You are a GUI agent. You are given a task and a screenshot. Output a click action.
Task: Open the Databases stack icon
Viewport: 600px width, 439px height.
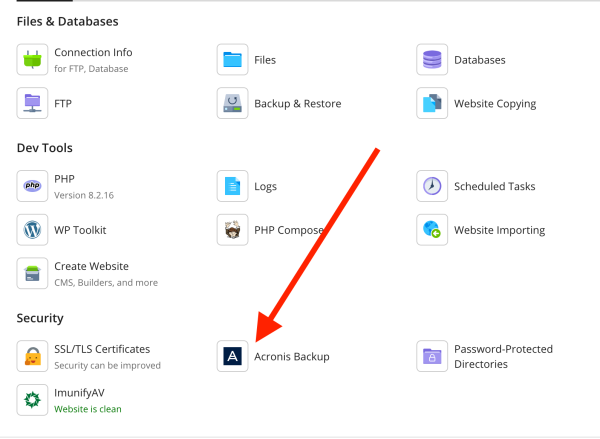click(432, 59)
